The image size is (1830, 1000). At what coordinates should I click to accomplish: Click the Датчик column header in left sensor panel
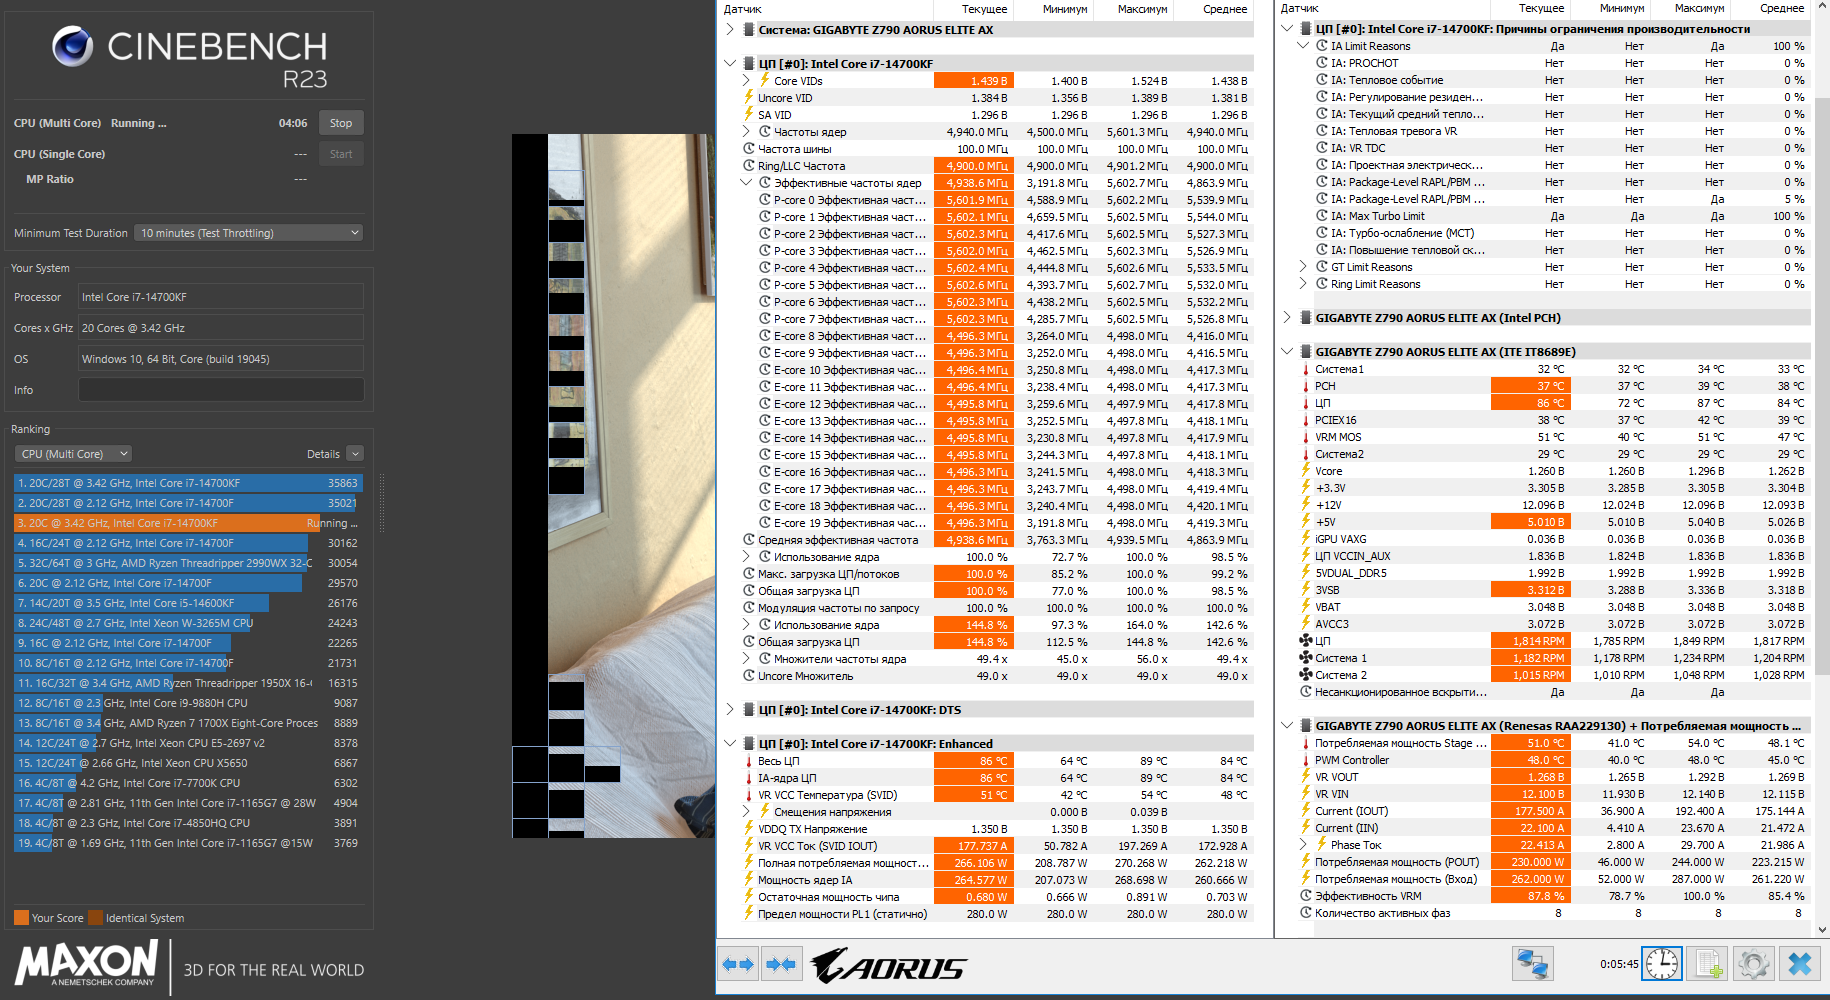[x=743, y=9]
